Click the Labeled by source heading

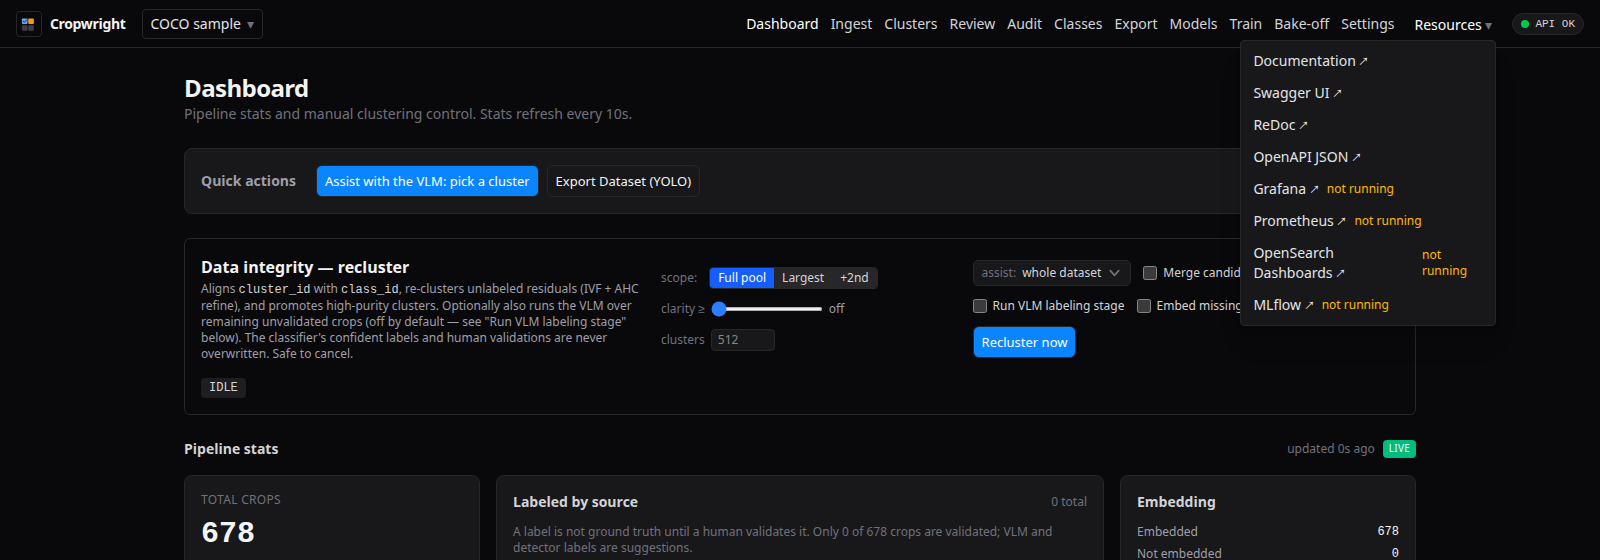(x=575, y=502)
